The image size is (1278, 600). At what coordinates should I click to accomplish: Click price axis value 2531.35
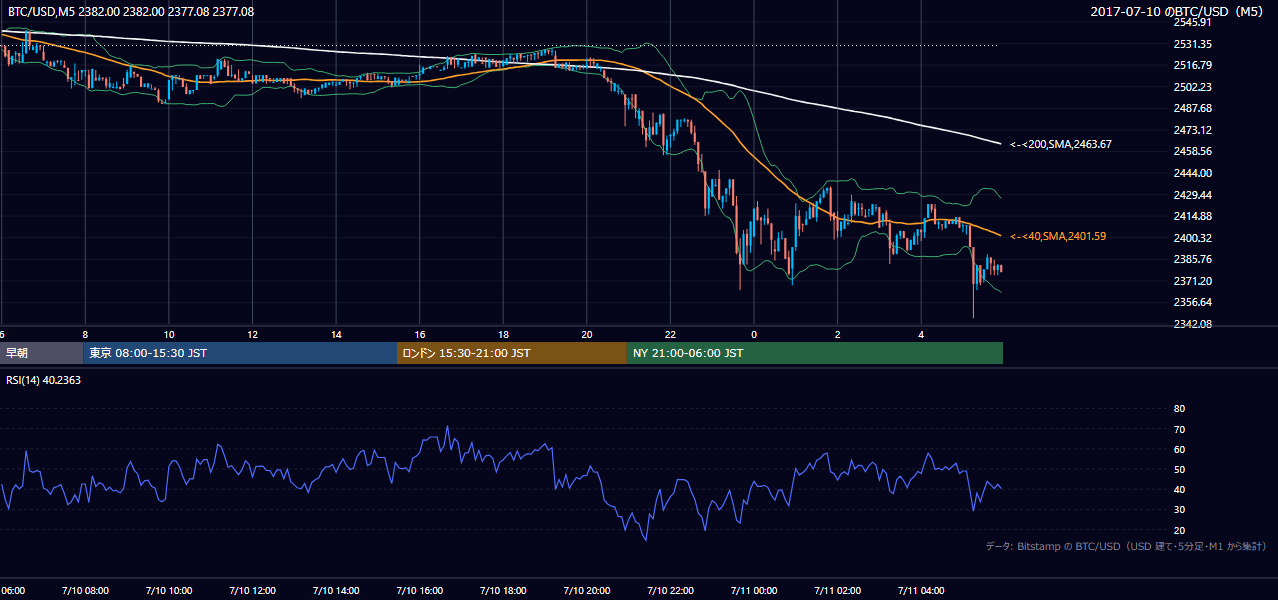(x=1193, y=44)
